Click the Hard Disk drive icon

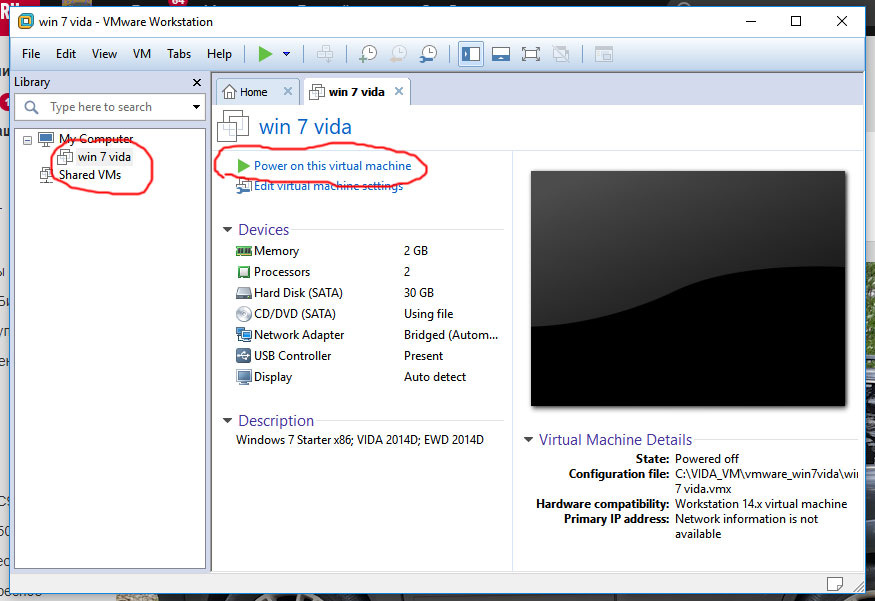pos(243,293)
